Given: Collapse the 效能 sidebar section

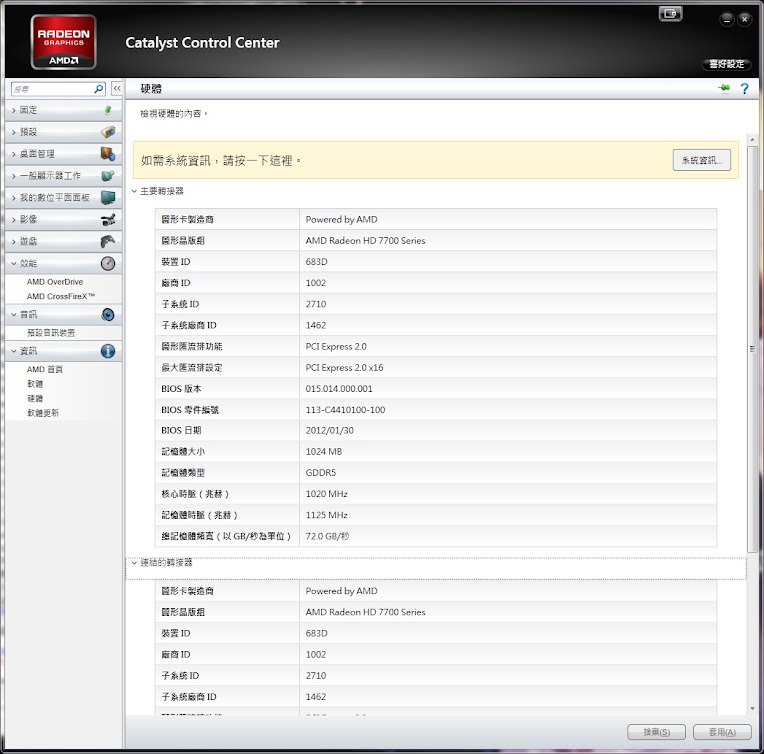Looking at the screenshot, I should pos(14,263).
